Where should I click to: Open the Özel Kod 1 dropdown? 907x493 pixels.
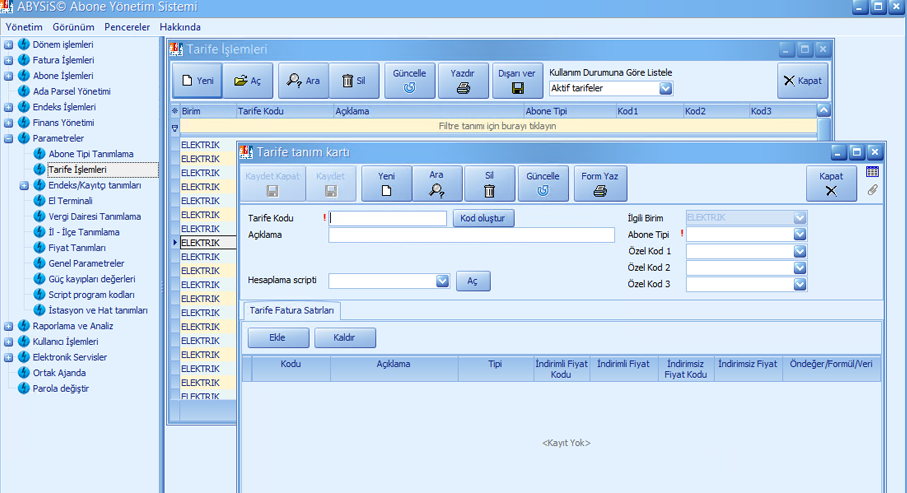800,251
